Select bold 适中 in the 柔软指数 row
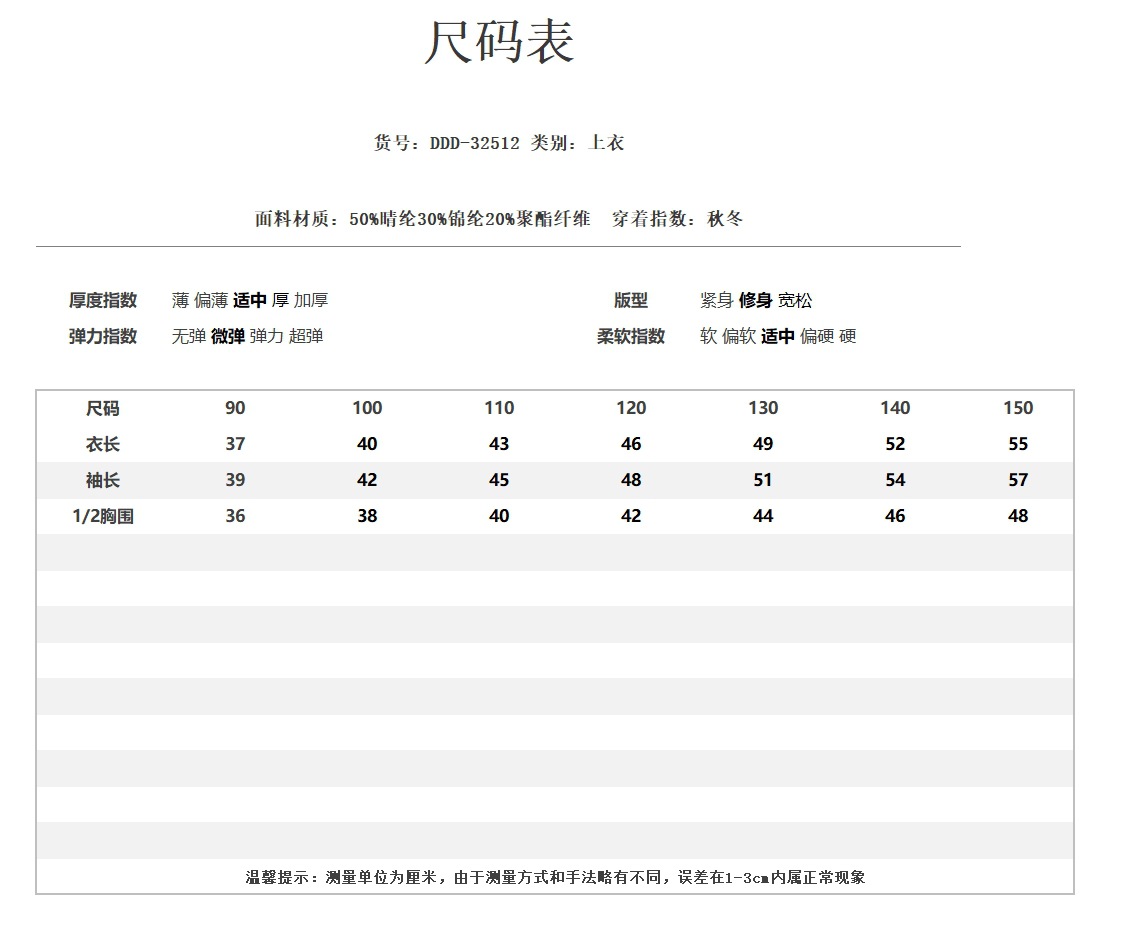The height and width of the screenshot is (940, 1125). click(x=778, y=336)
